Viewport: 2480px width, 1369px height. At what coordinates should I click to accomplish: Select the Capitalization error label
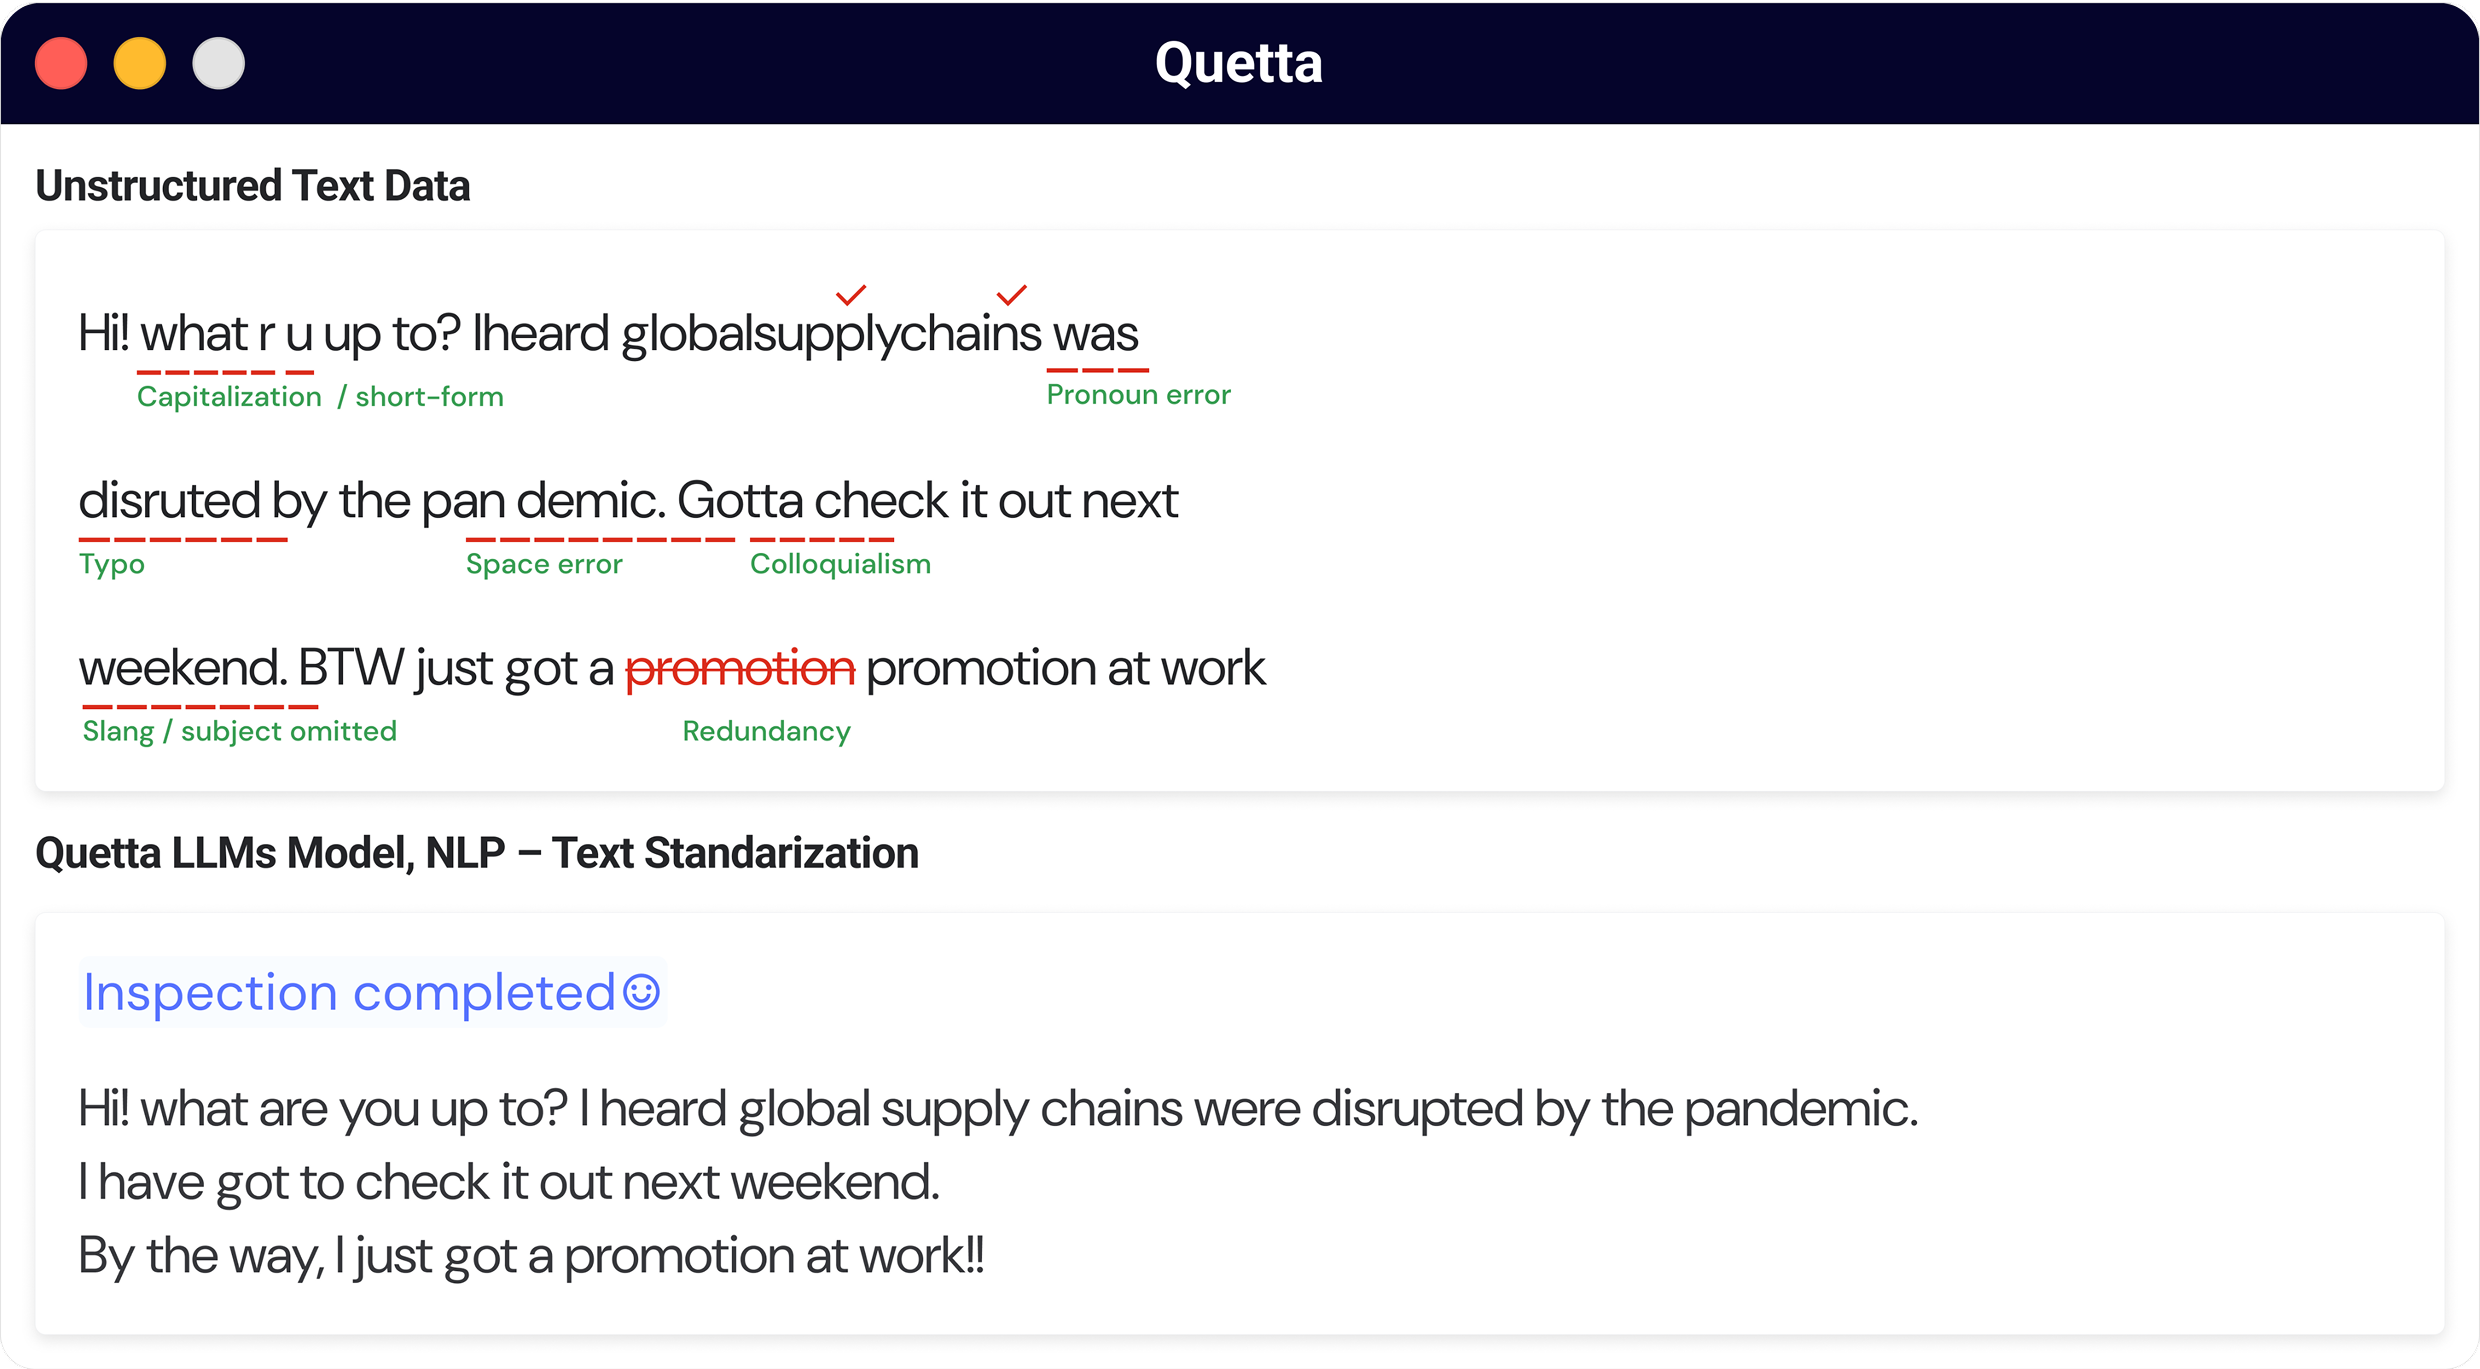click(229, 397)
